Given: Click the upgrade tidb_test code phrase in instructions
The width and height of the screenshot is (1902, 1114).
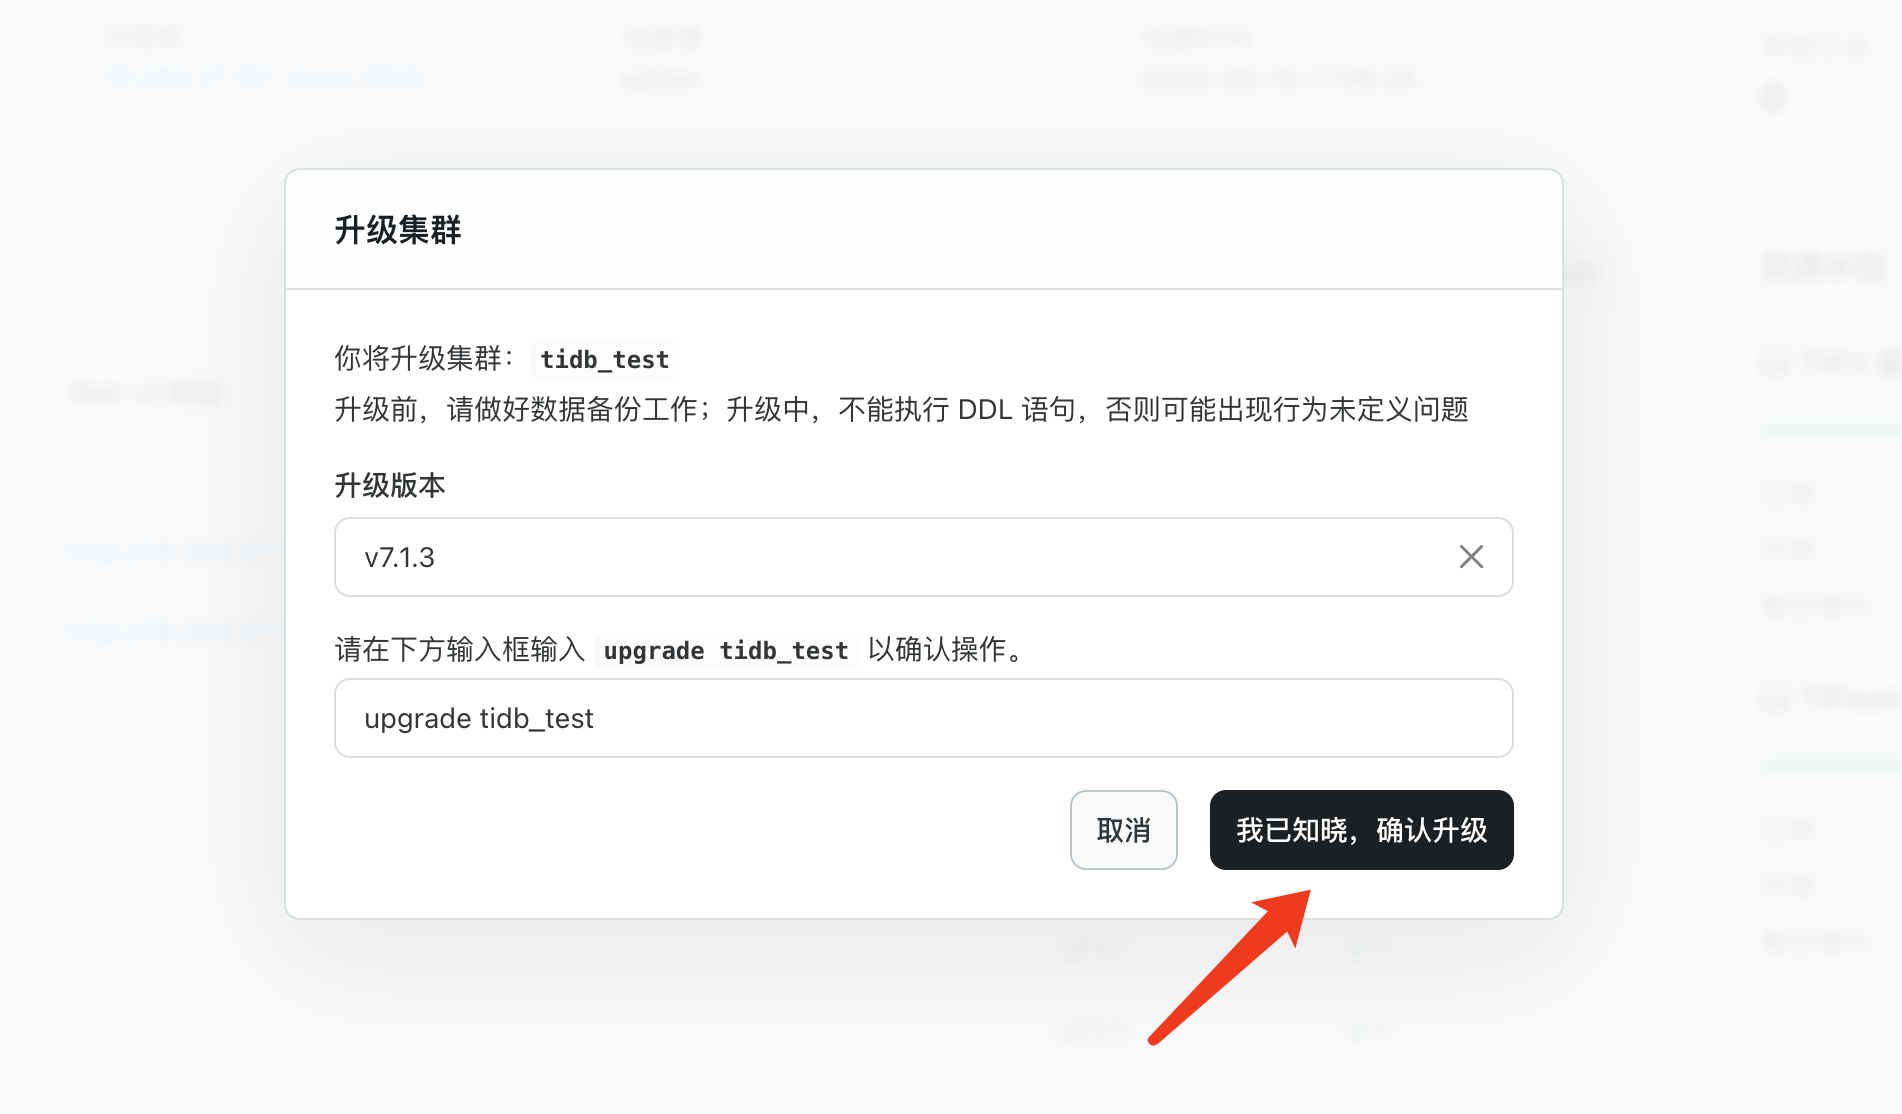Looking at the screenshot, I should click(725, 651).
